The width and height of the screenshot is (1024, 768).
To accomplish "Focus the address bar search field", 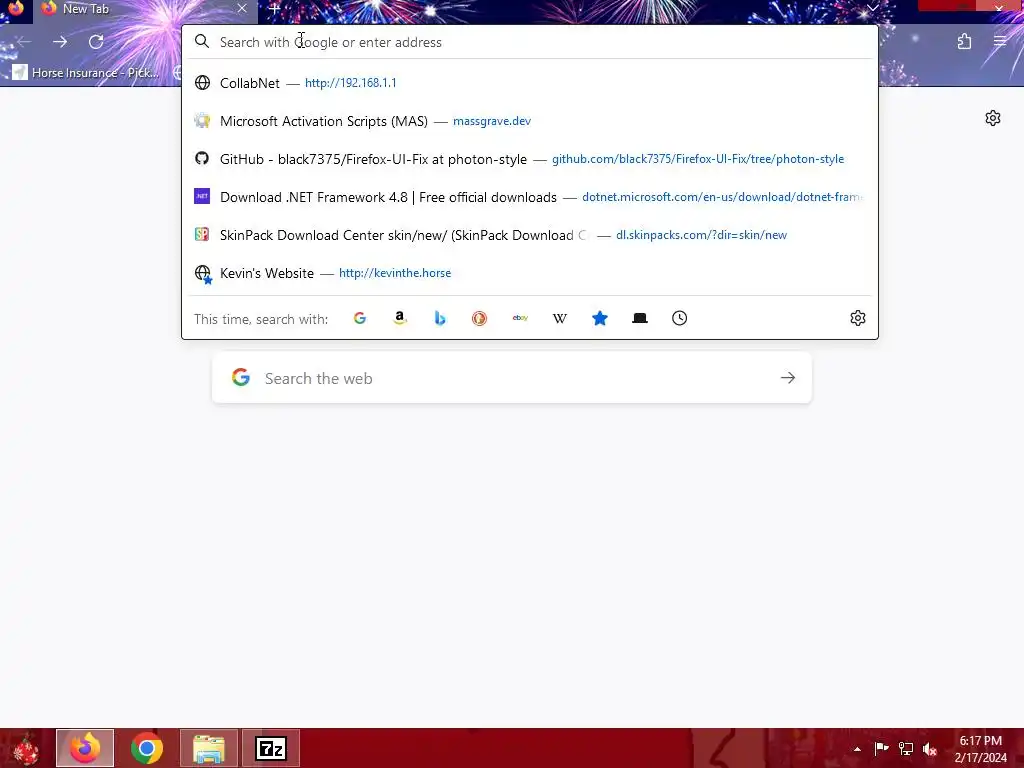I will [x=530, y=42].
